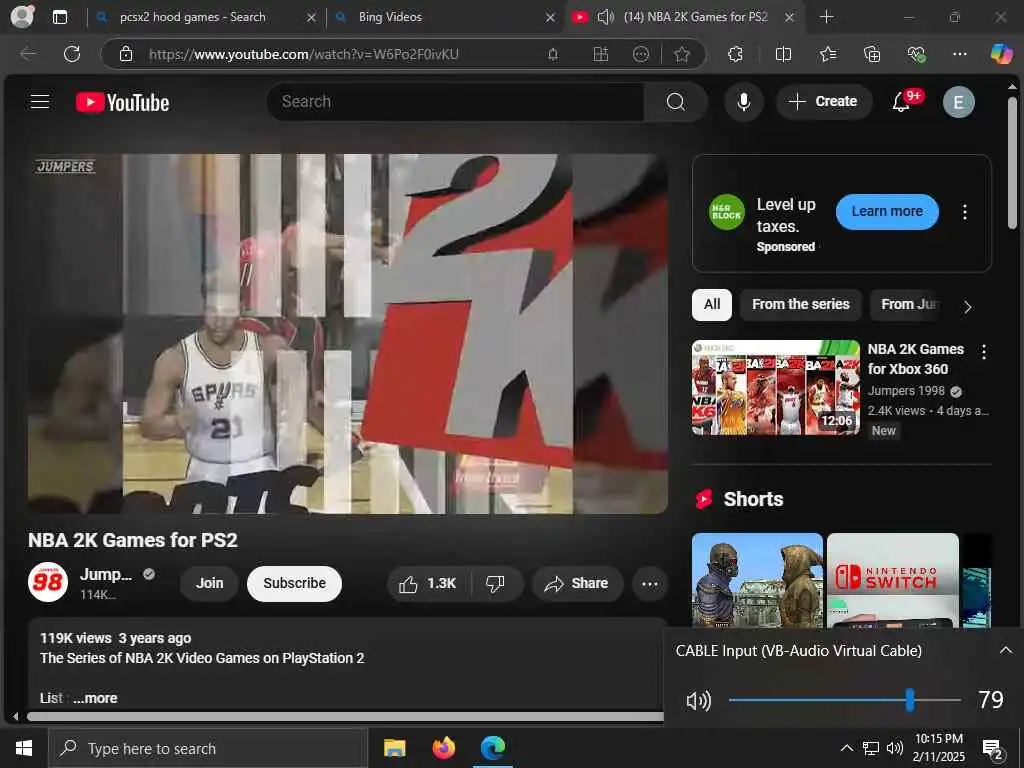Open Edge settings and more menu
Viewport: 1024px width, 768px height.
click(x=959, y=54)
